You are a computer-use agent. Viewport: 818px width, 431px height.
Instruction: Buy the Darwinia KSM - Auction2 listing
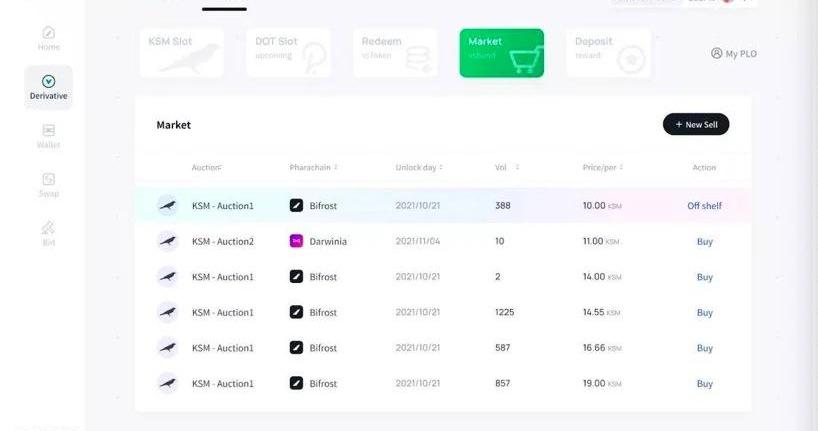point(704,242)
